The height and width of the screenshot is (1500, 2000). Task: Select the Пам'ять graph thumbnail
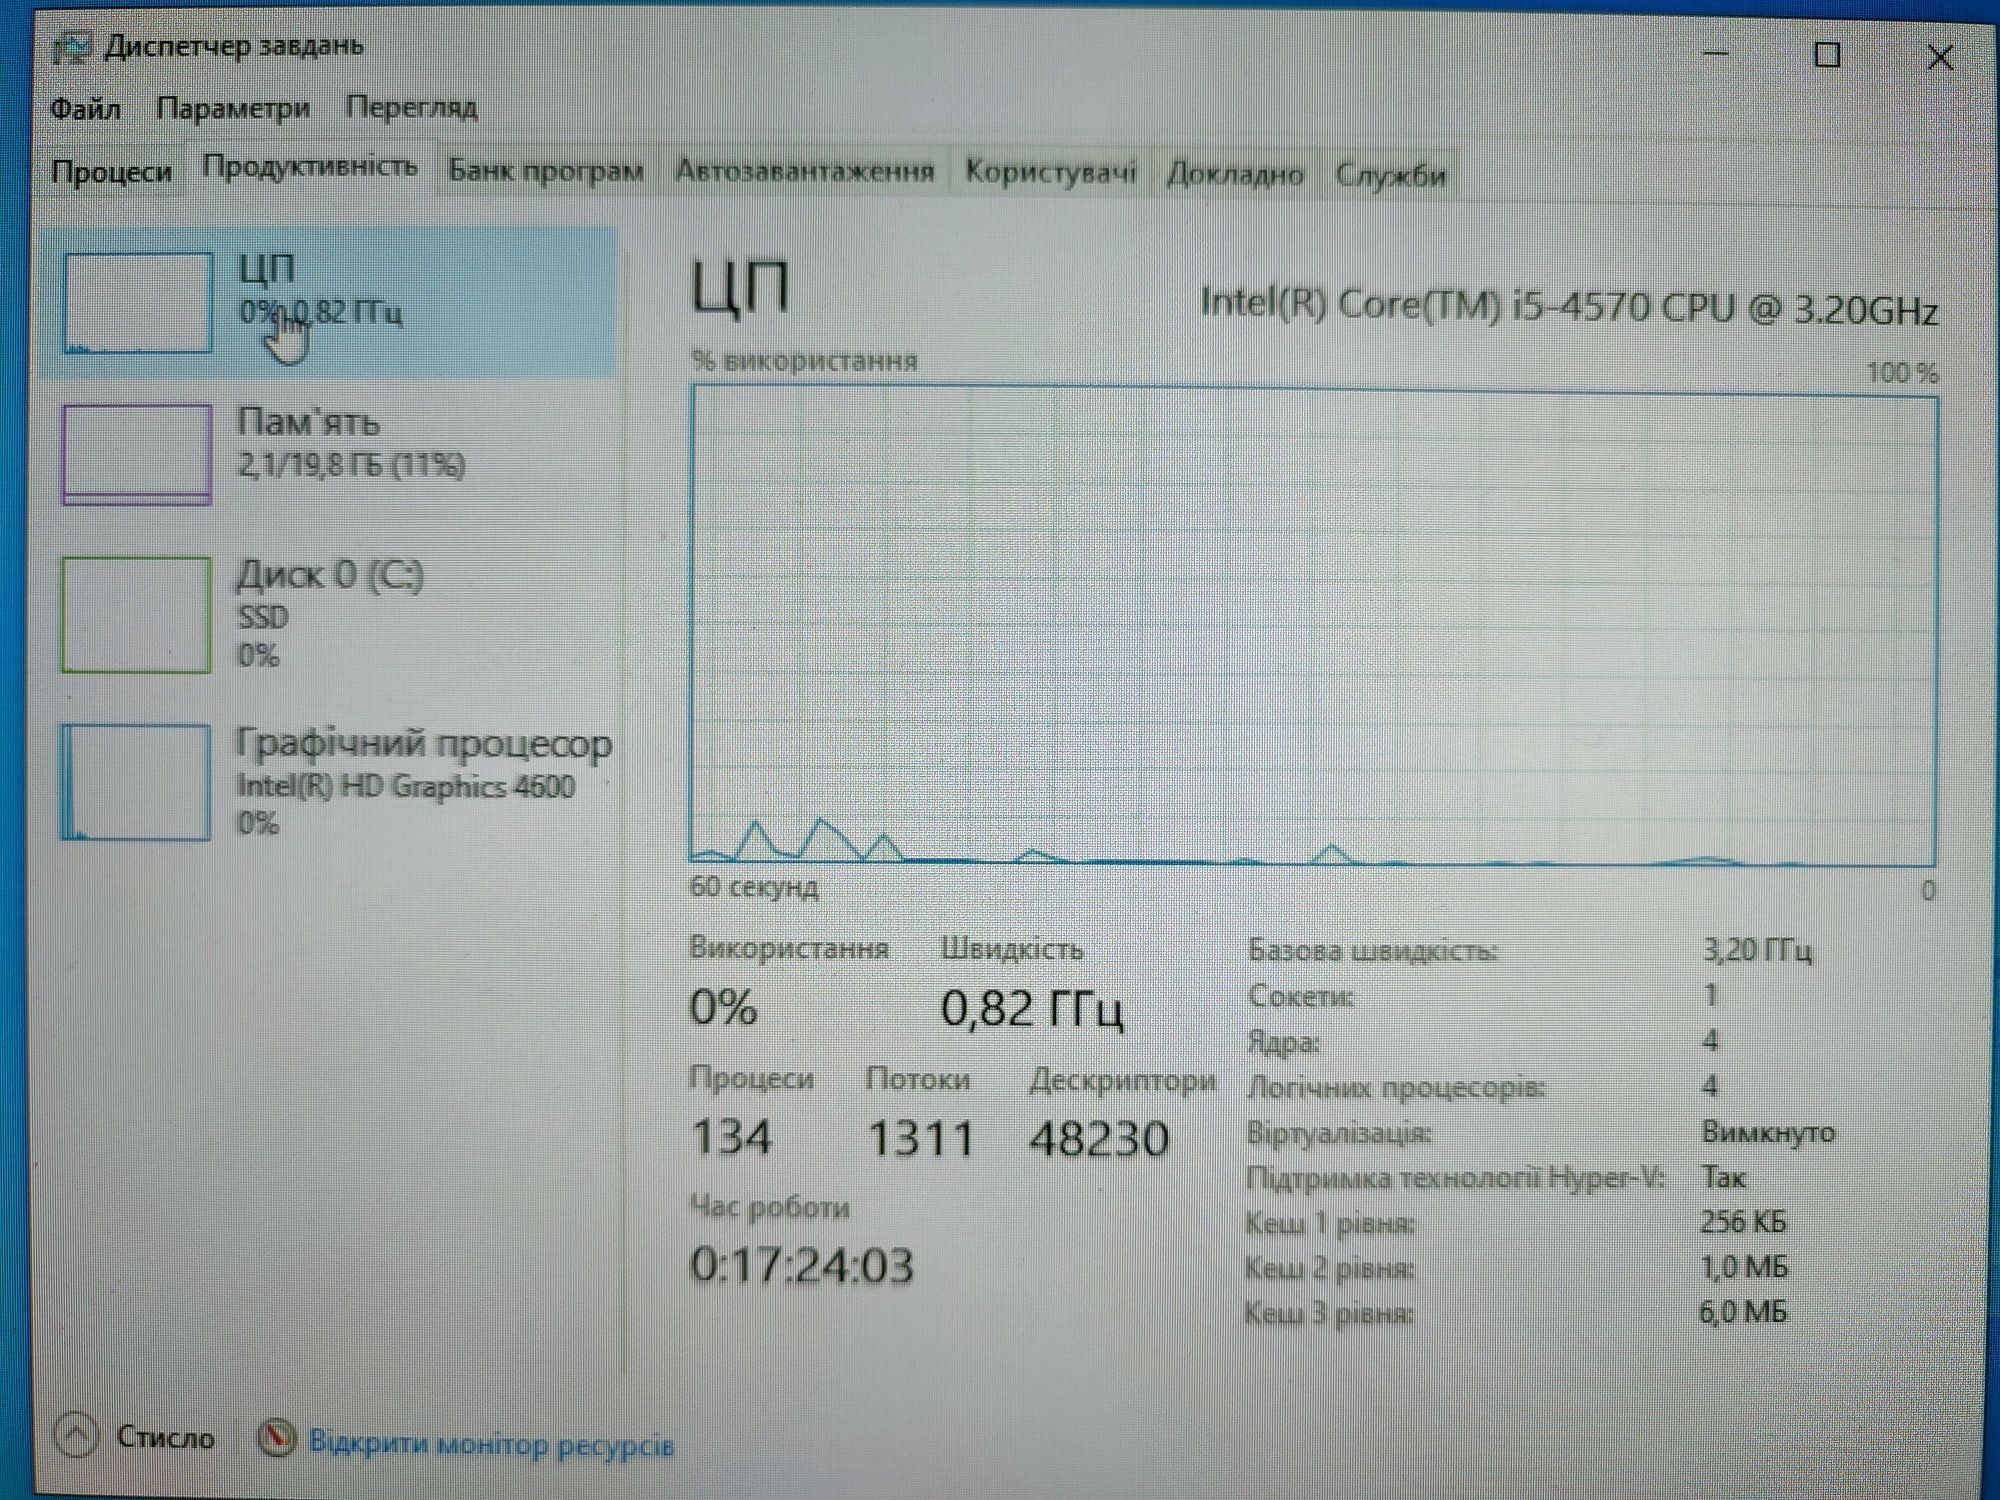(137, 454)
